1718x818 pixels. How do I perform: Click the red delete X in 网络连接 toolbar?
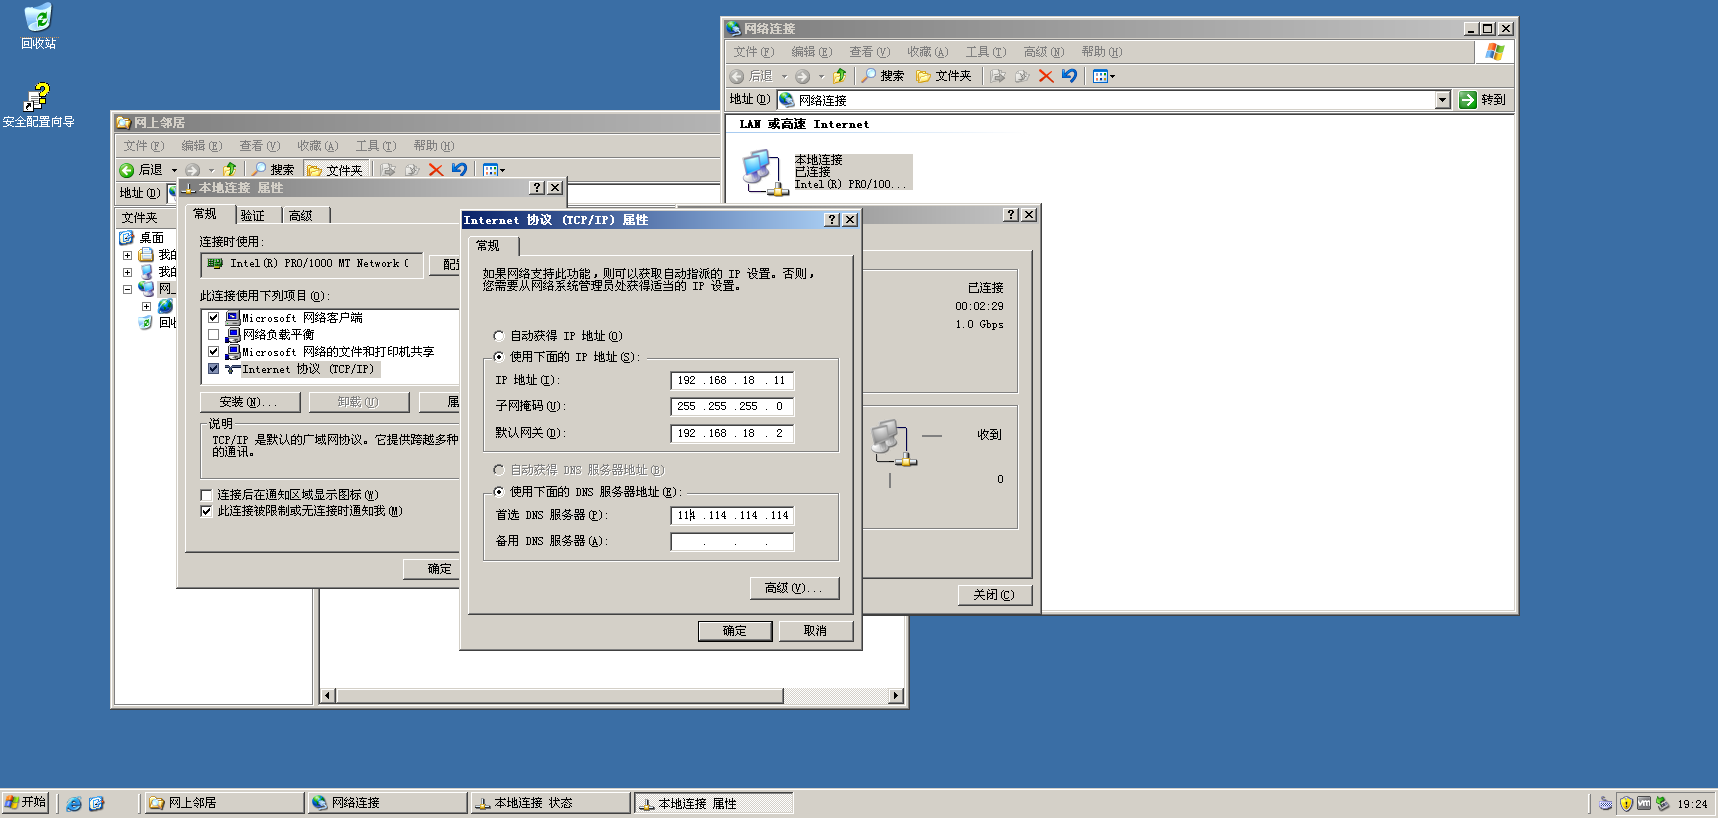click(x=1046, y=76)
